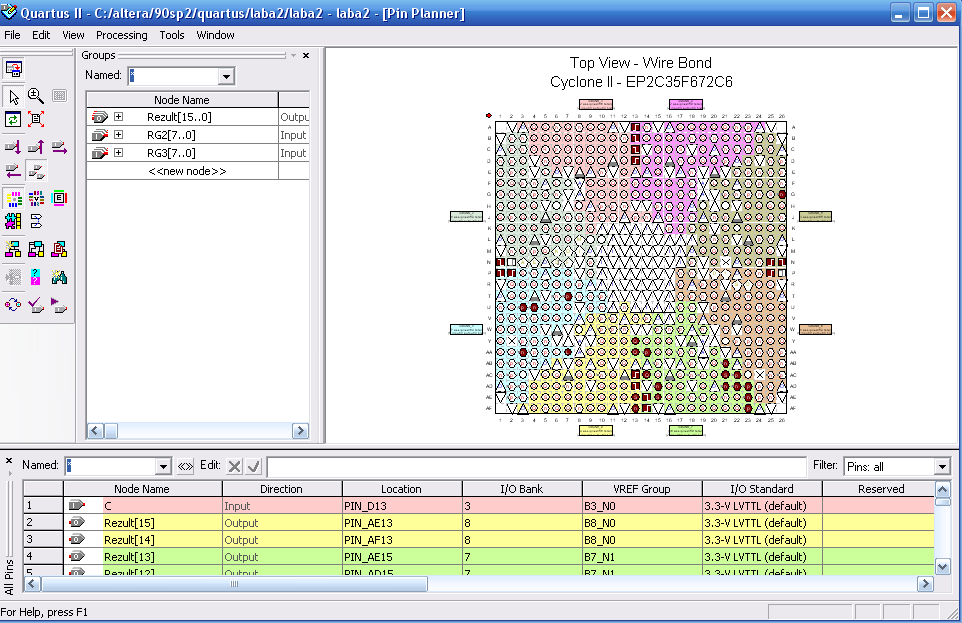Viewport: 962px width, 623px height.
Task: Open the Groups panel options arrow
Action: [294, 55]
